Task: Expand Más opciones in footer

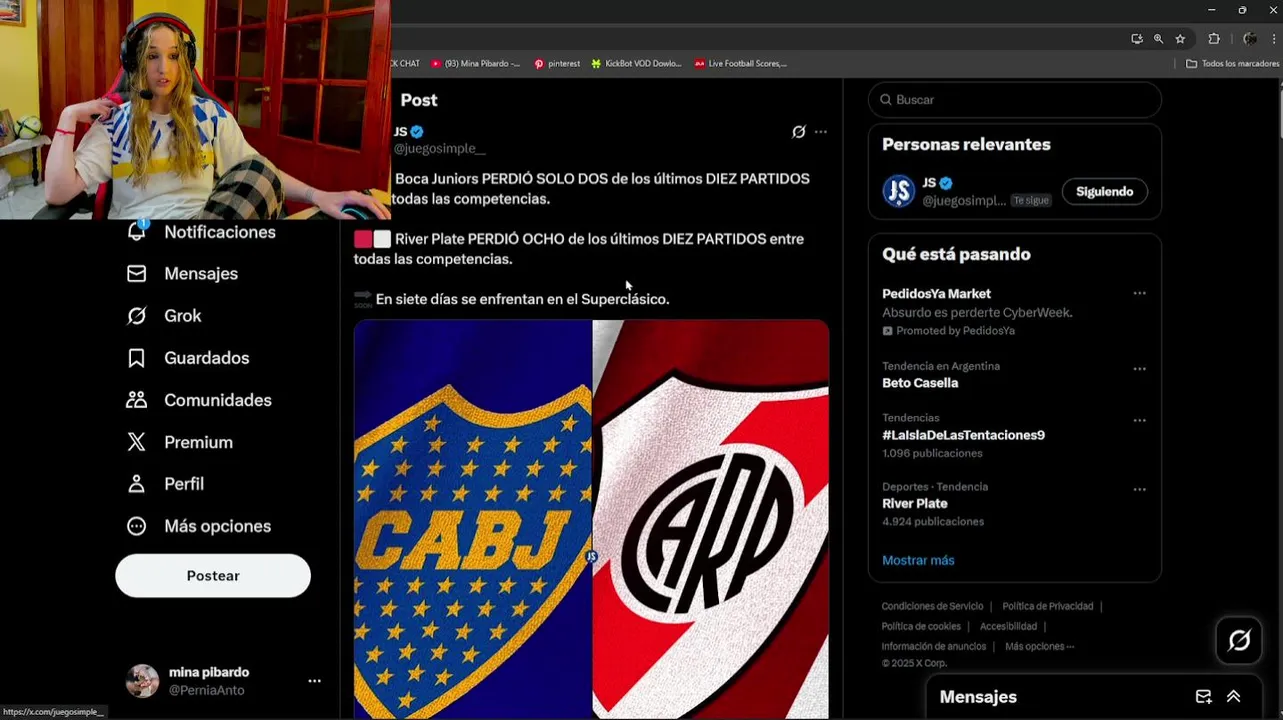Action: [x=1039, y=647]
